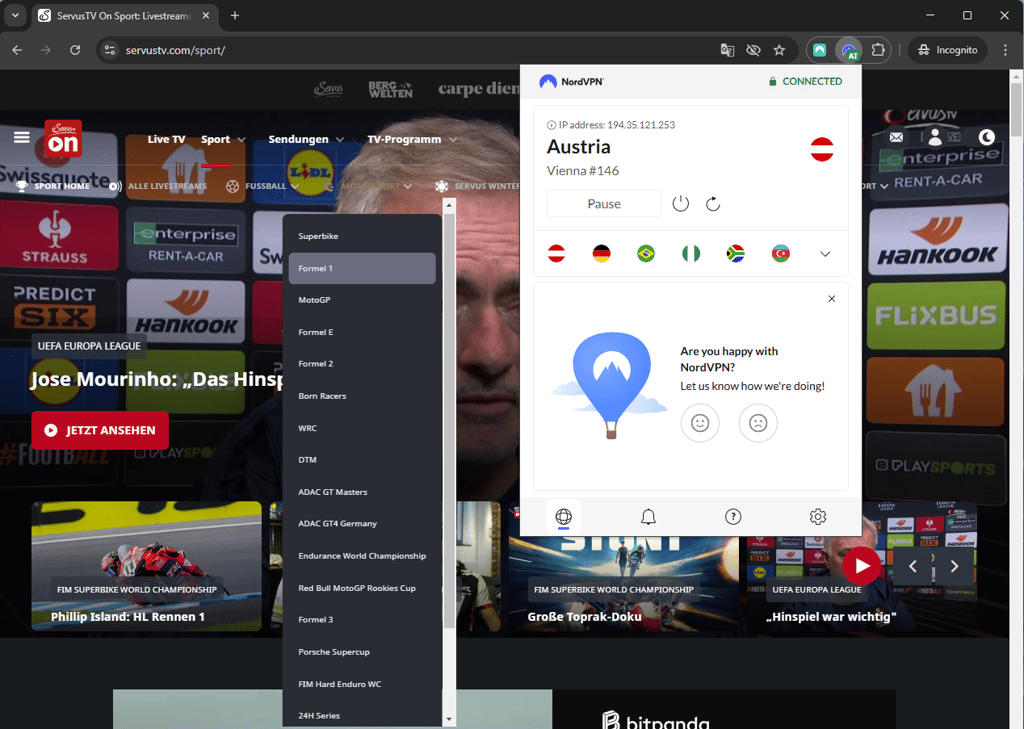
Task: Connect to the Germany flag quick server
Action: 601,253
